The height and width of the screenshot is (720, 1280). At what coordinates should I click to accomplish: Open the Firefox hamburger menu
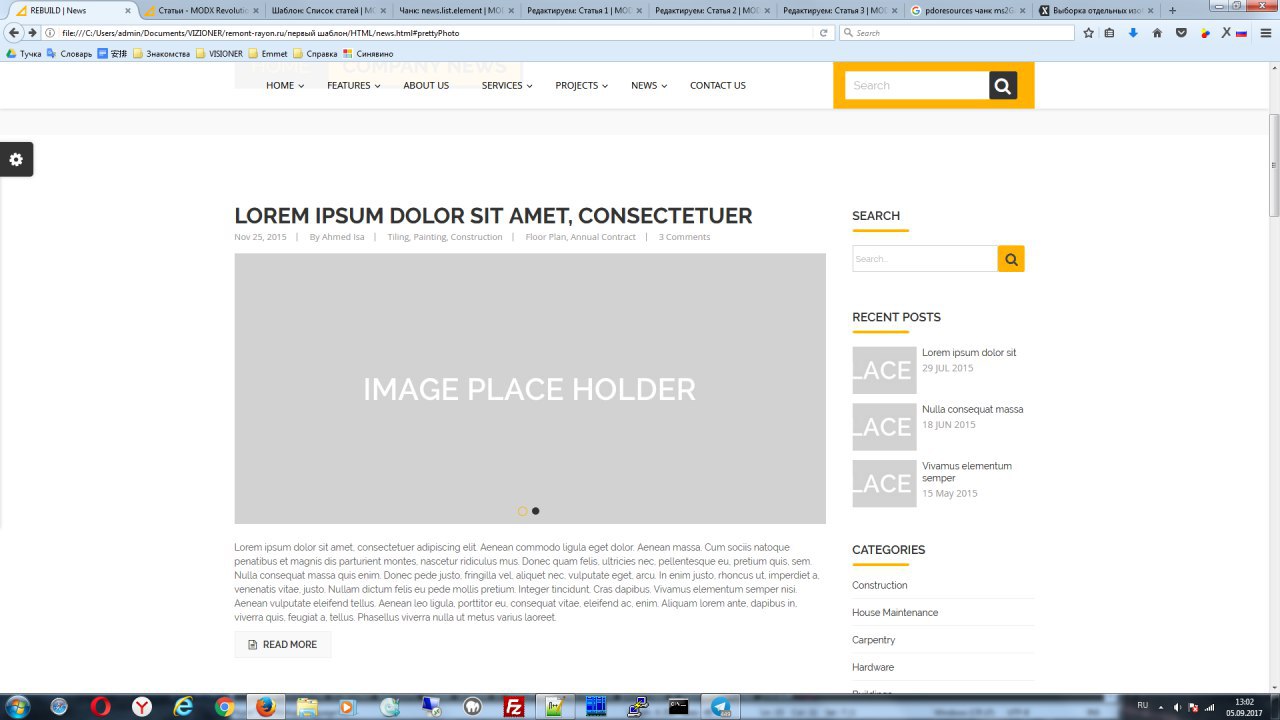click(x=1265, y=33)
